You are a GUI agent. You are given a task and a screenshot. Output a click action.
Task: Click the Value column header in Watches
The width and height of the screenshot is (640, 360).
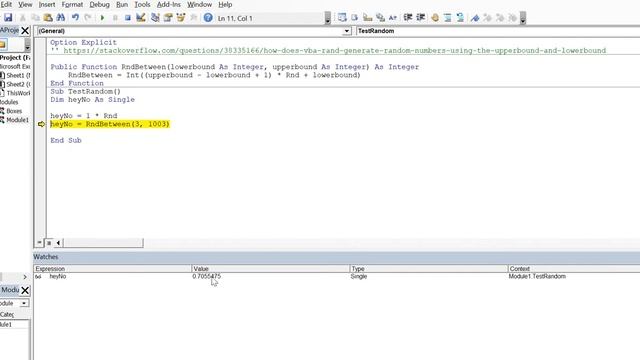[x=271, y=269]
